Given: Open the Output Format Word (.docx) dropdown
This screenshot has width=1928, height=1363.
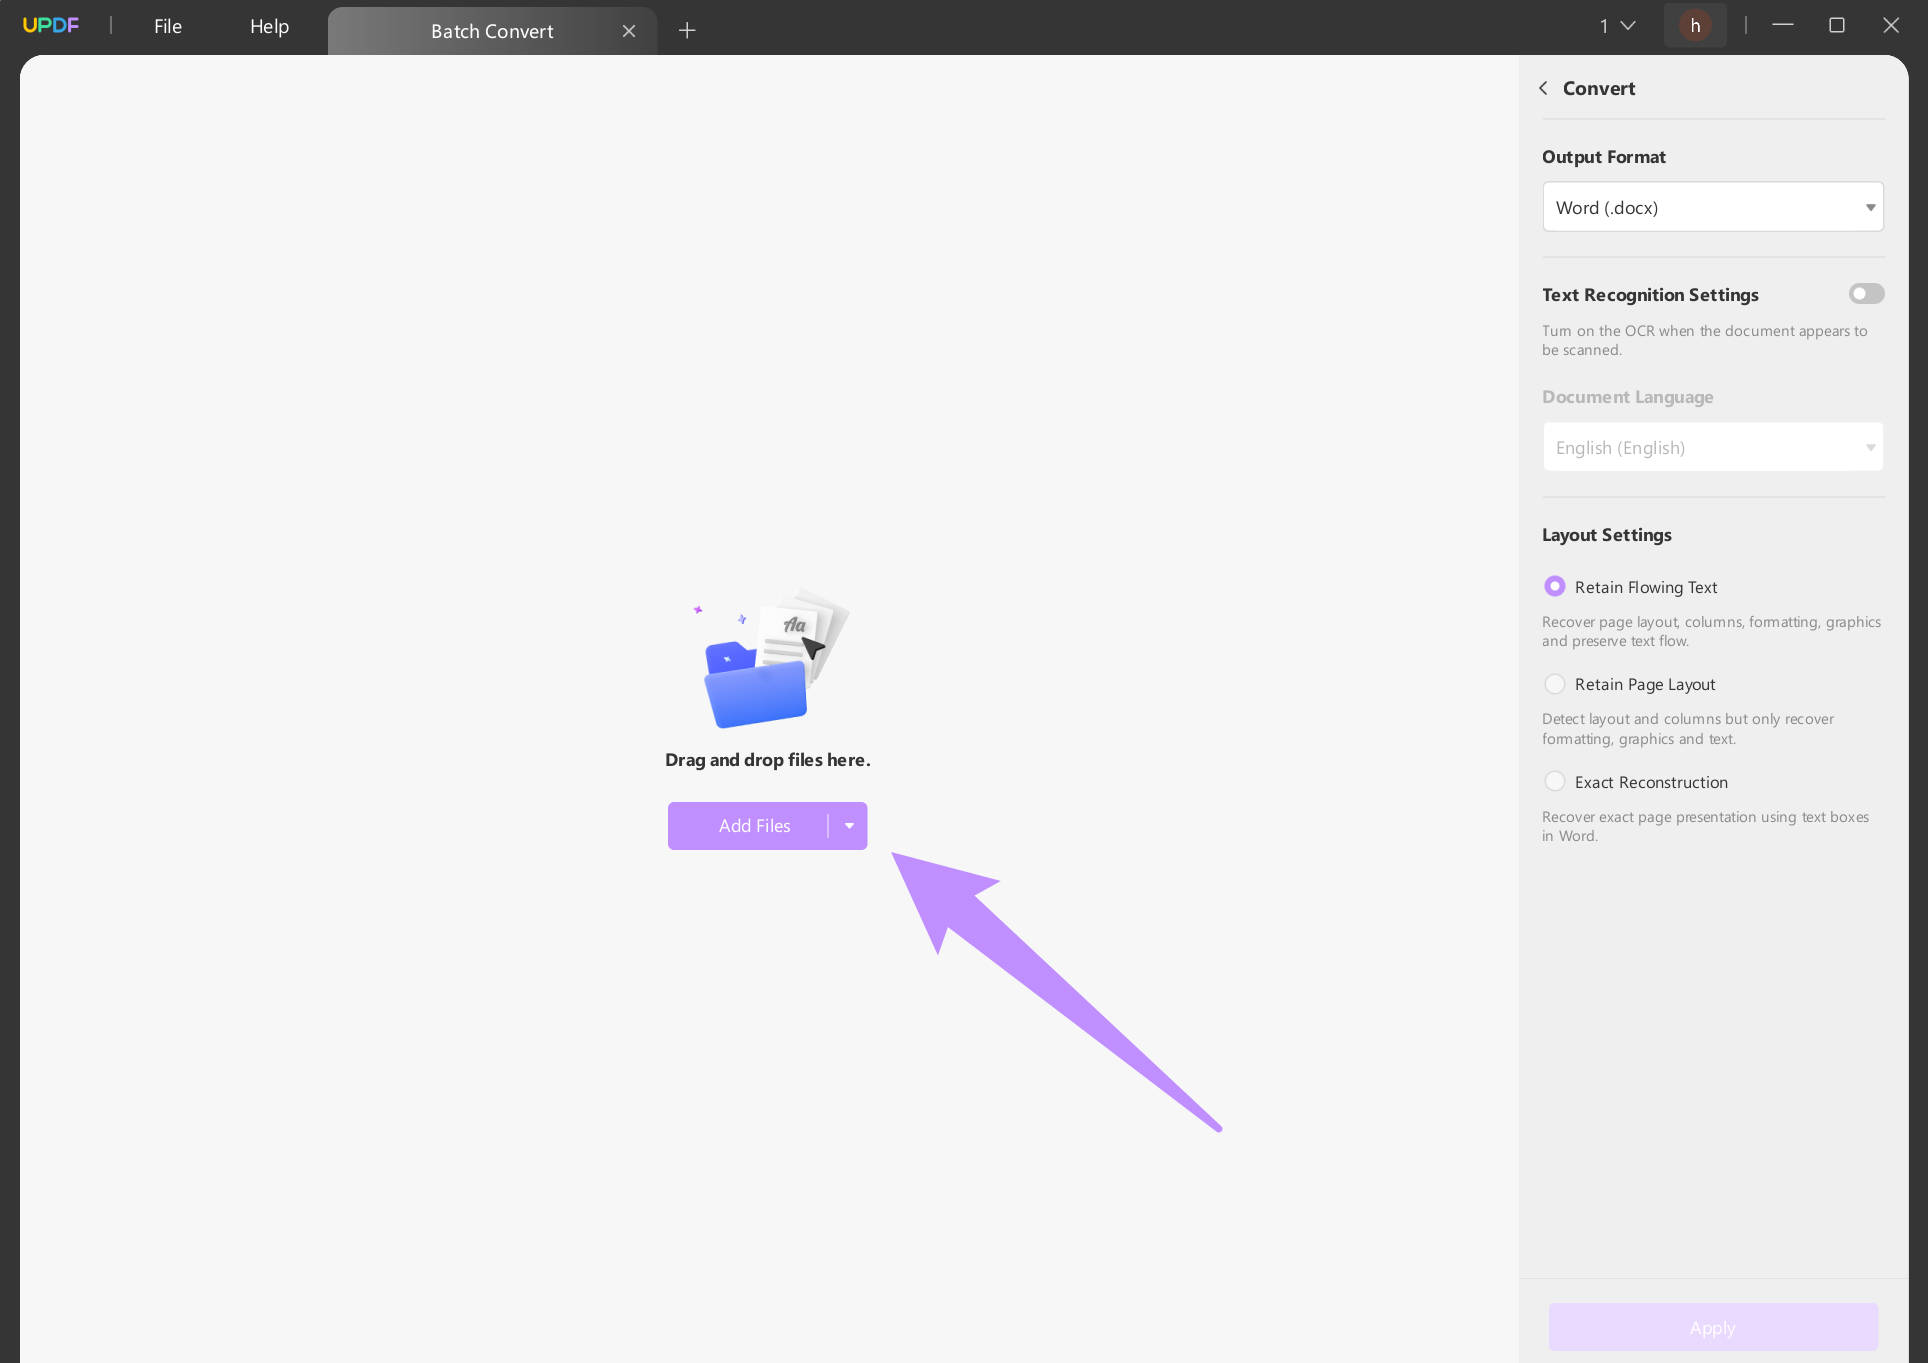Looking at the screenshot, I should [x=1712, y=207].
